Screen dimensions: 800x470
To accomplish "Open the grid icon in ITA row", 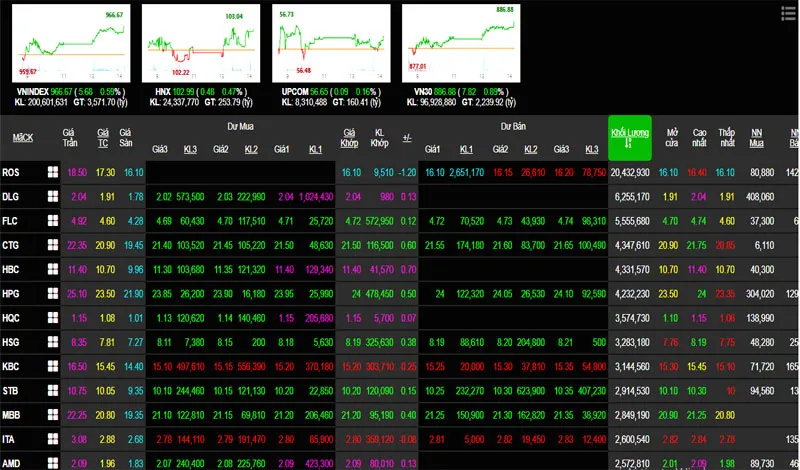I will tap(53, 439).
